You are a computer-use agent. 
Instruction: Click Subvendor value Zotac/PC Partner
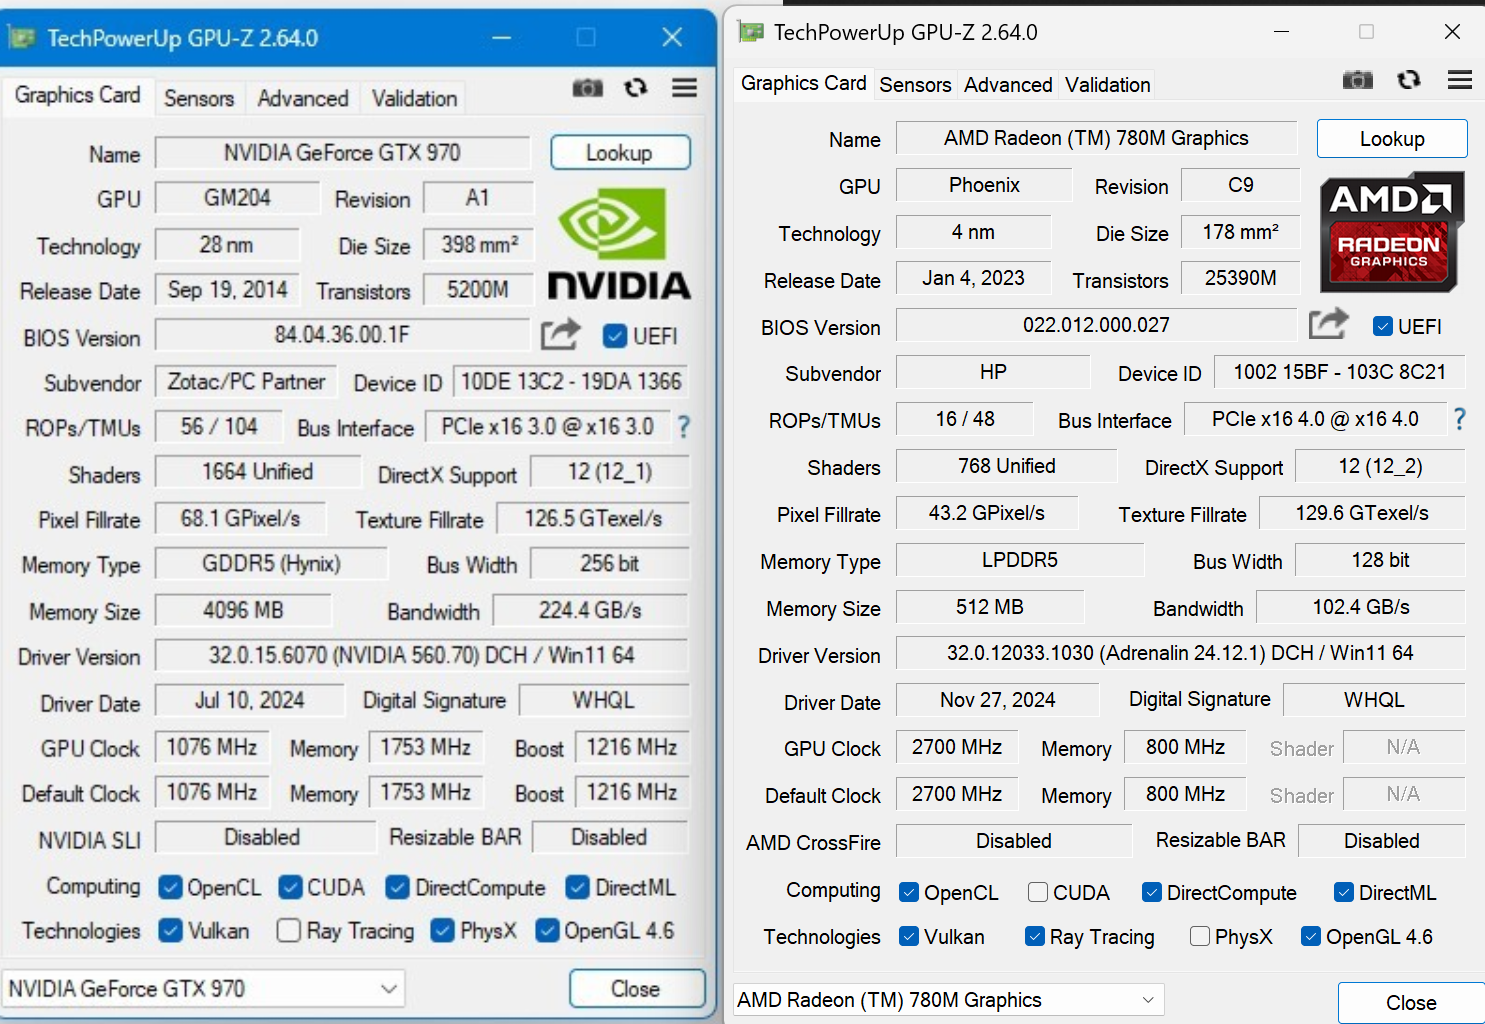click(246, 382)
